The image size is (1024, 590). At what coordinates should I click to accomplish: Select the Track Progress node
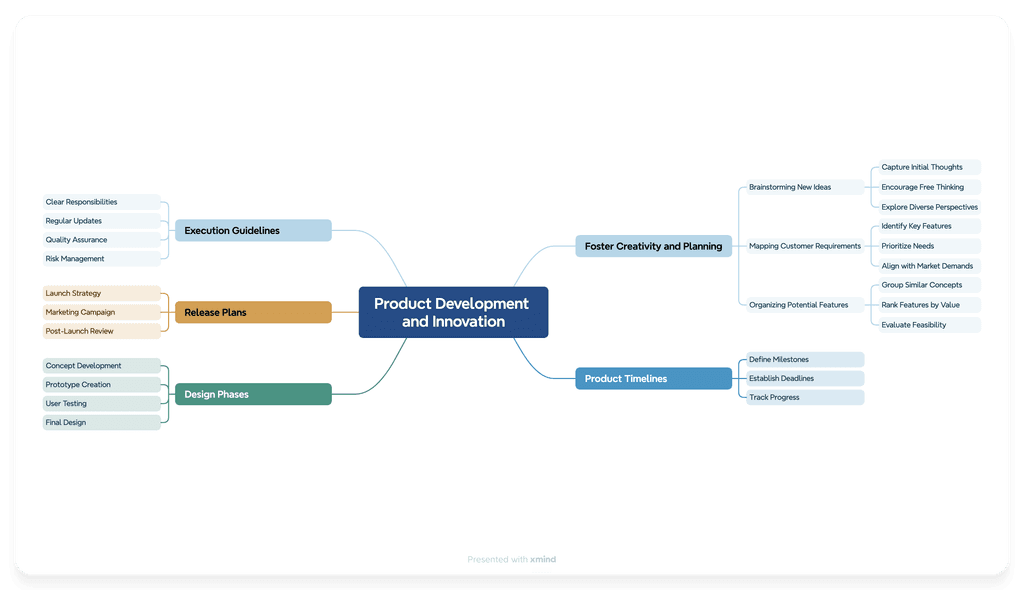[x=774, y=397]
